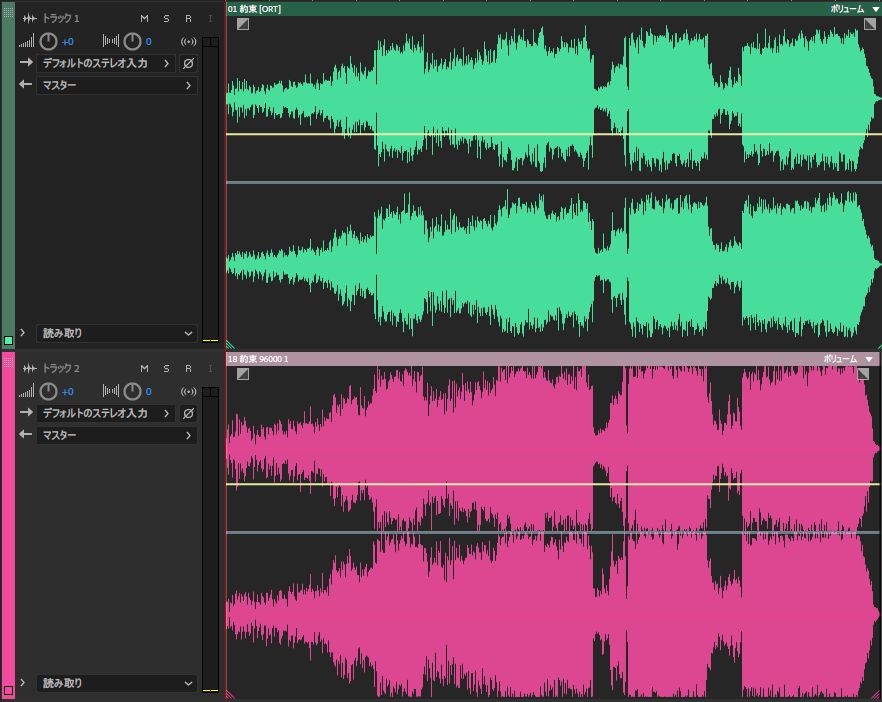Viewport: 882px width, 702px height.
Task: Click Track 1 green color square
Action: point(8,340)
